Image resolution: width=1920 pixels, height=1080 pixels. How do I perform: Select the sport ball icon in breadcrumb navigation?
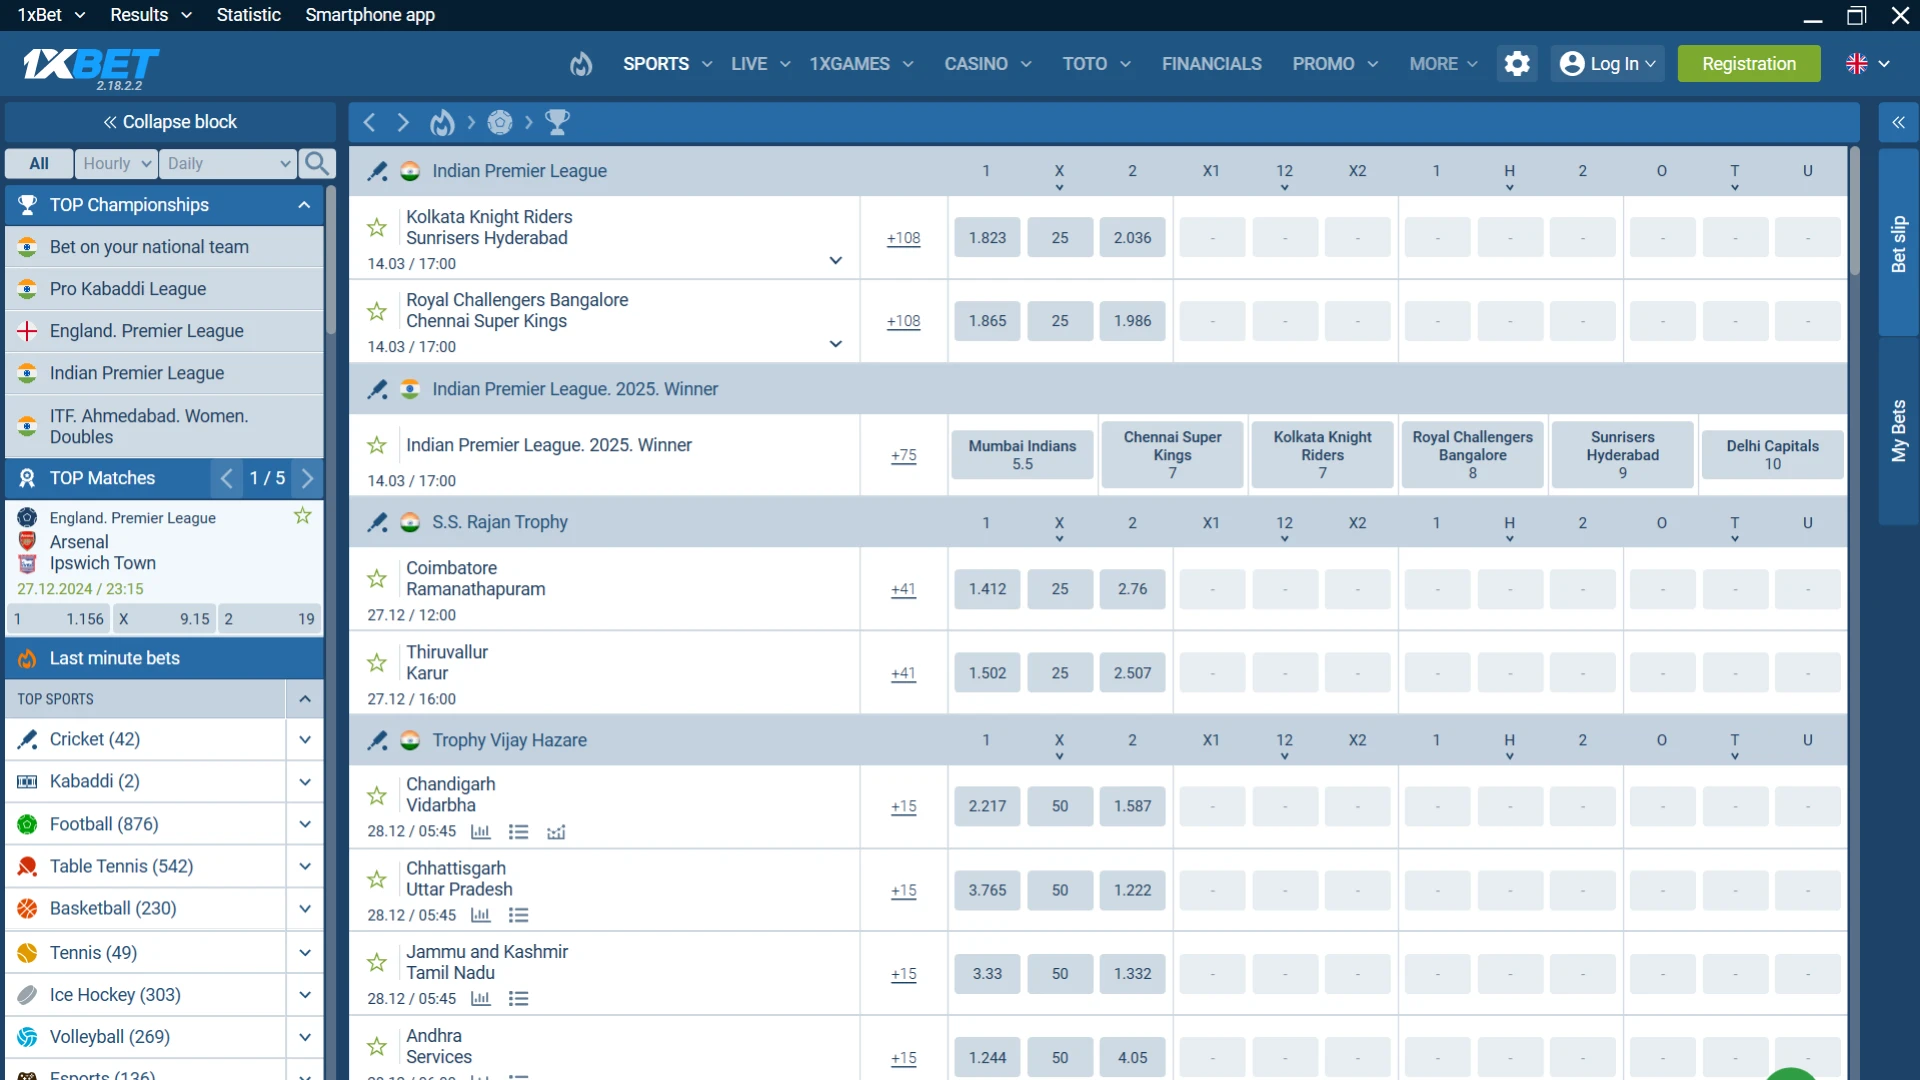coord(500,122)
